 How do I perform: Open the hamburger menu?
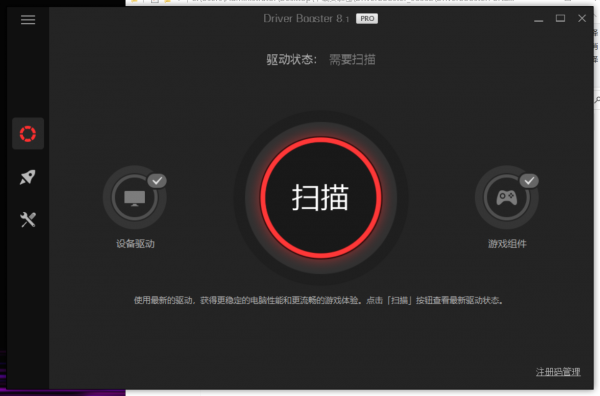point(28,20)
